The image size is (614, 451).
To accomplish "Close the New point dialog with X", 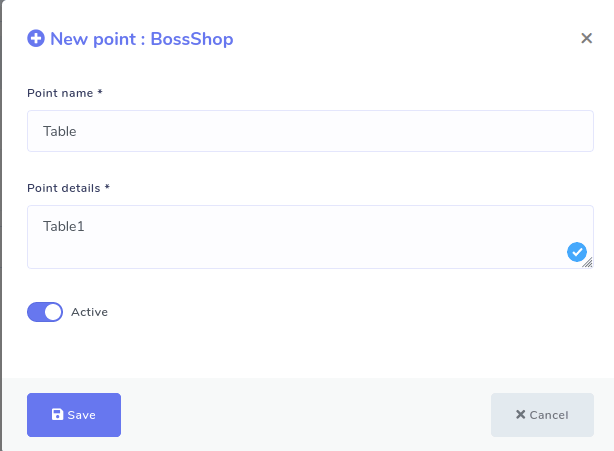I will pyautogui.click(x=587, y=39).
